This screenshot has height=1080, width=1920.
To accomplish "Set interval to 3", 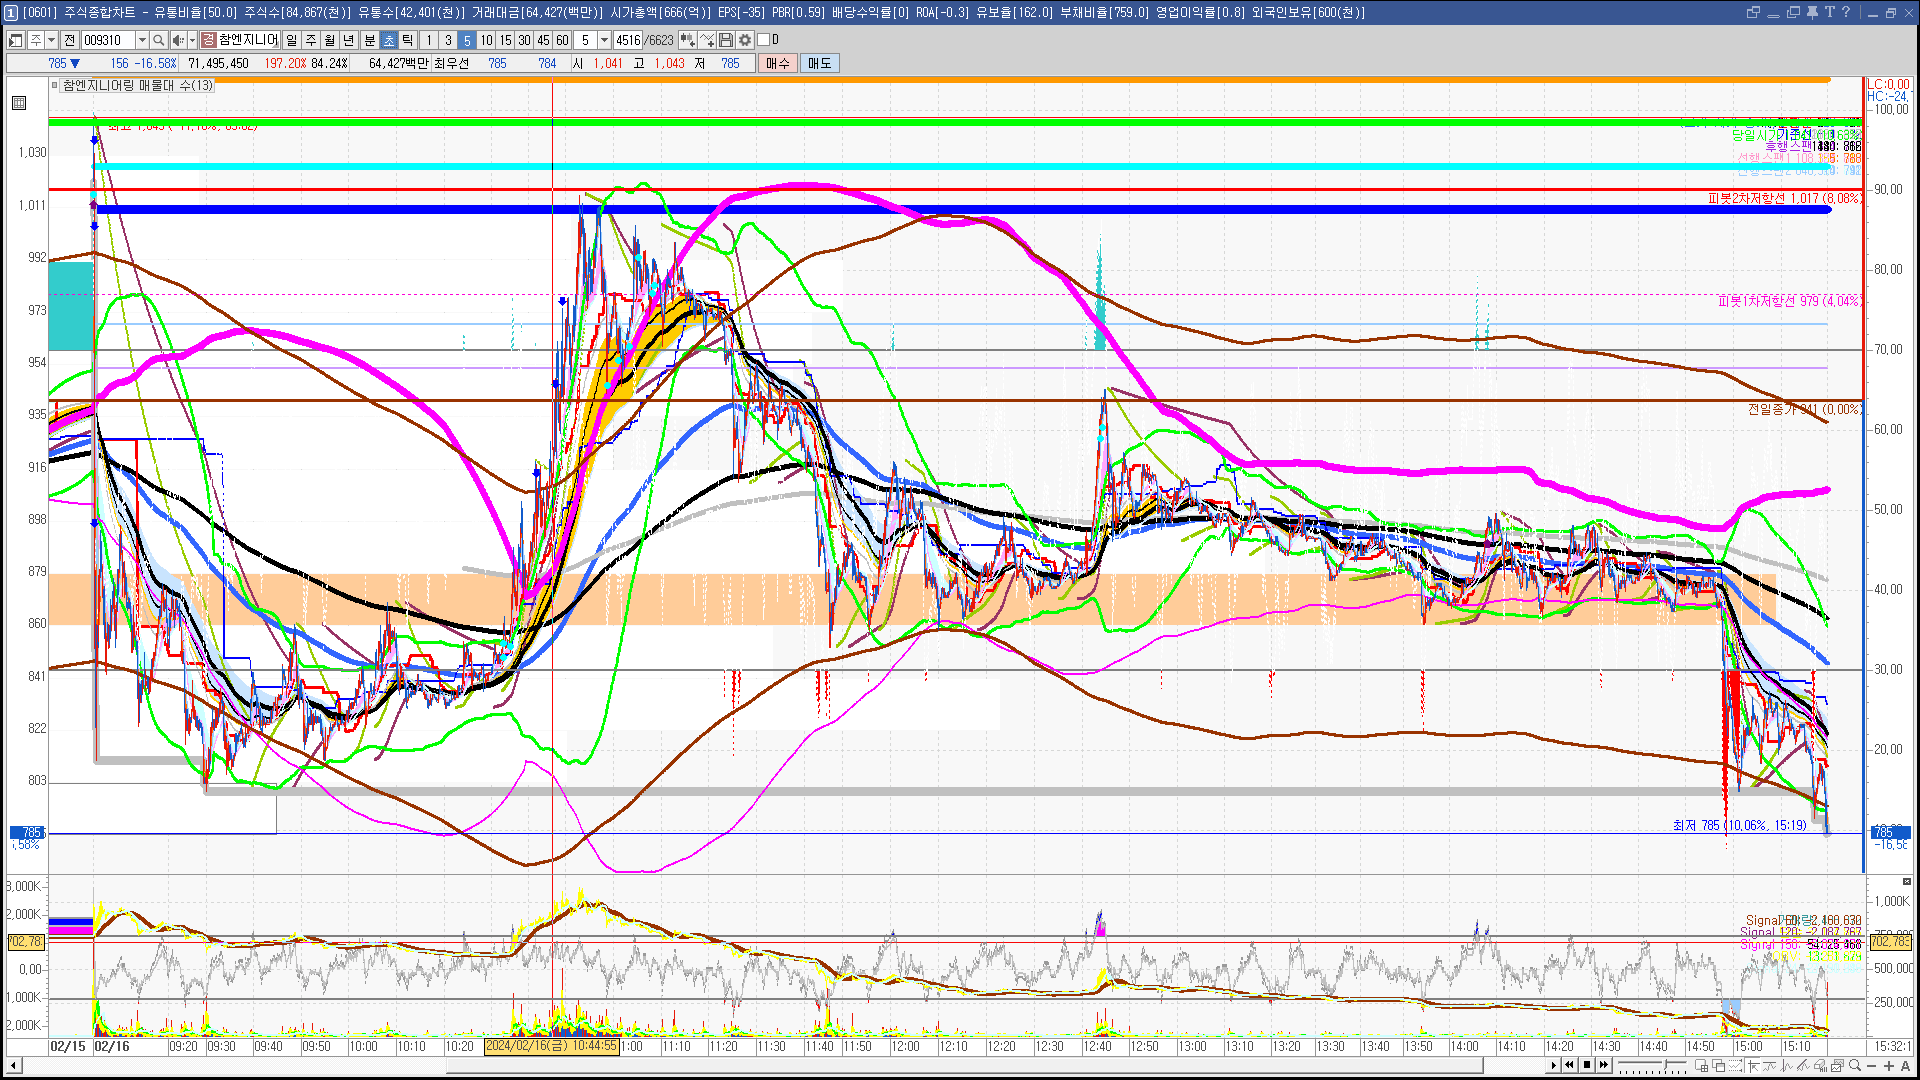I will click(x=448, y=40).
